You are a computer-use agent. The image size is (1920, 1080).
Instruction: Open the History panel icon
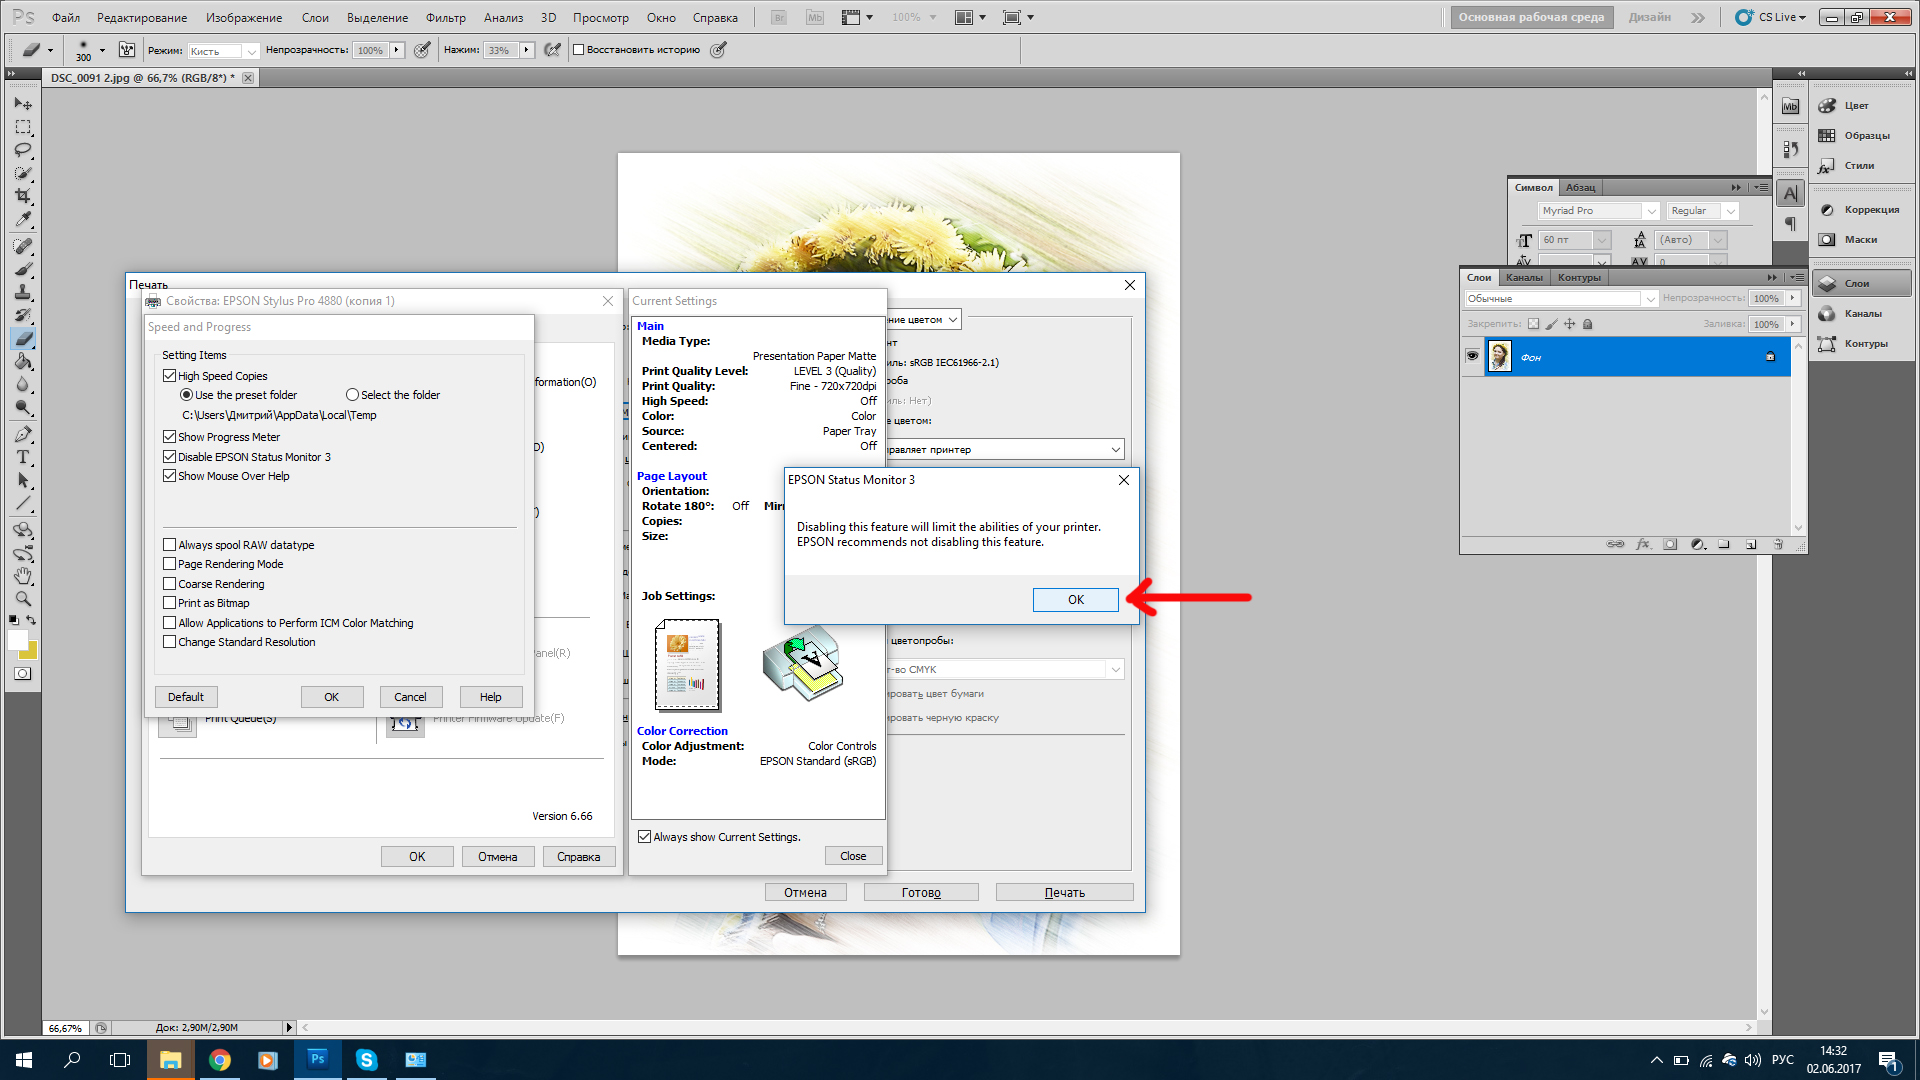(1790, 150)
